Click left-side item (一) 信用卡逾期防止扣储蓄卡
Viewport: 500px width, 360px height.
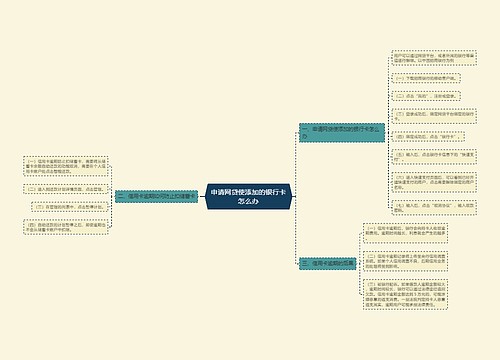point(66,166)
